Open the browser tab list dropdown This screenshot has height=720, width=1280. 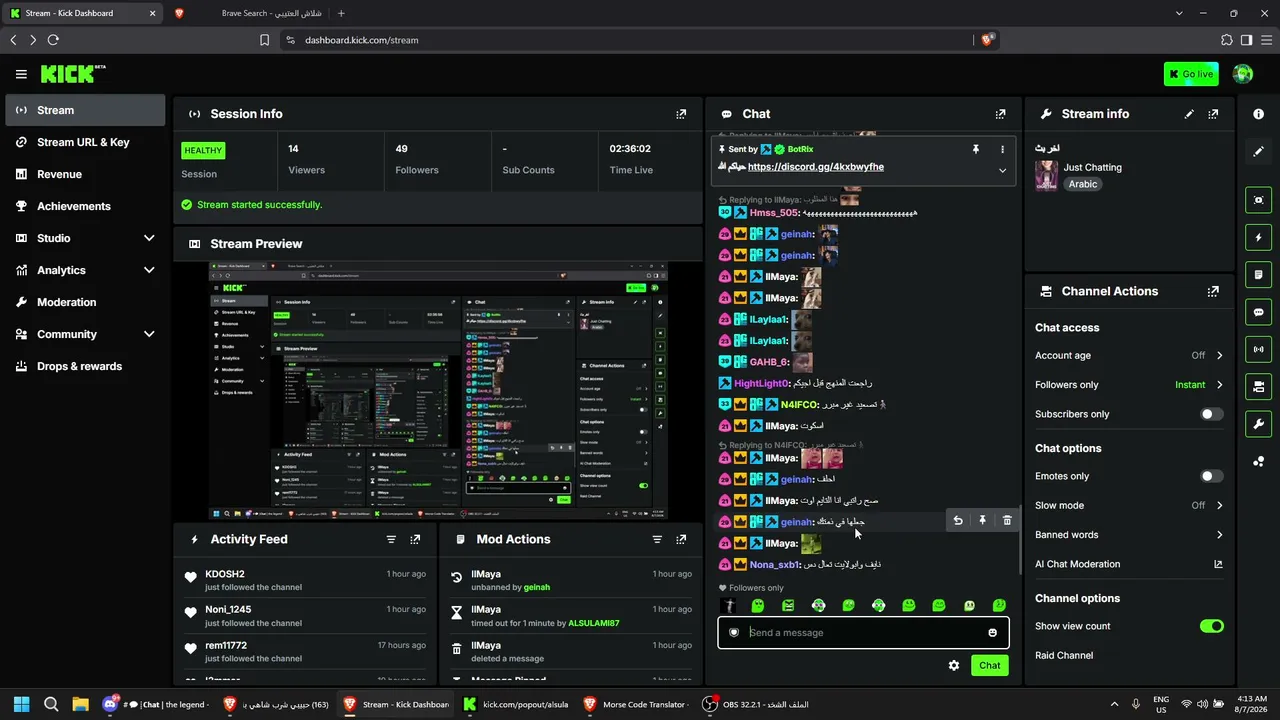tap(1179, 13)
